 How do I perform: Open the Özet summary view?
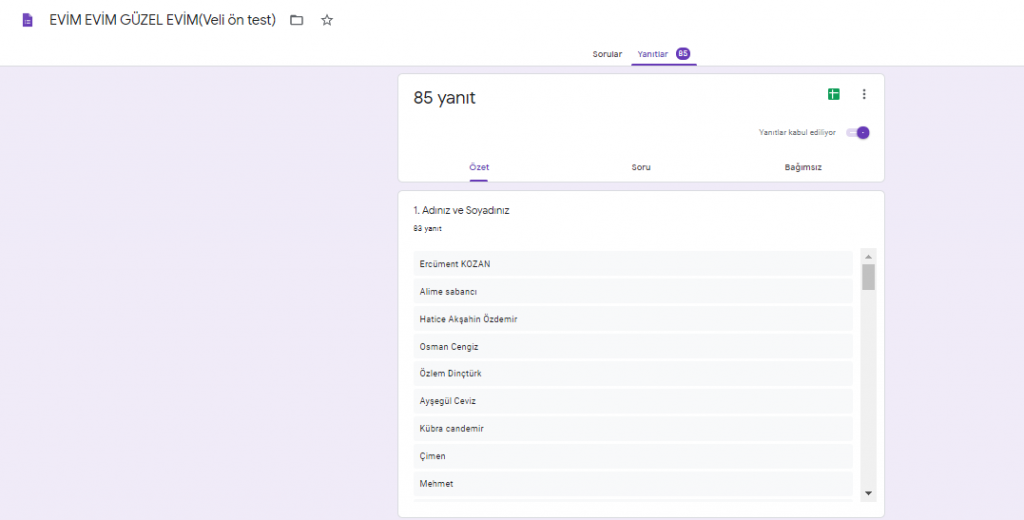click(x=479, y=167)
